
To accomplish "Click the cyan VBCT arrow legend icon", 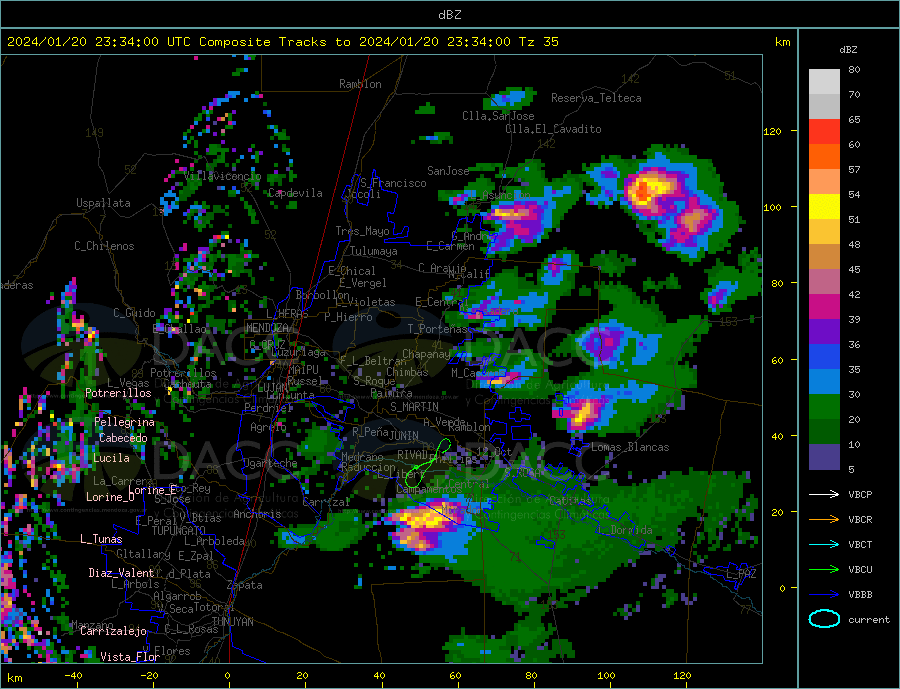I will coord(824,544).
